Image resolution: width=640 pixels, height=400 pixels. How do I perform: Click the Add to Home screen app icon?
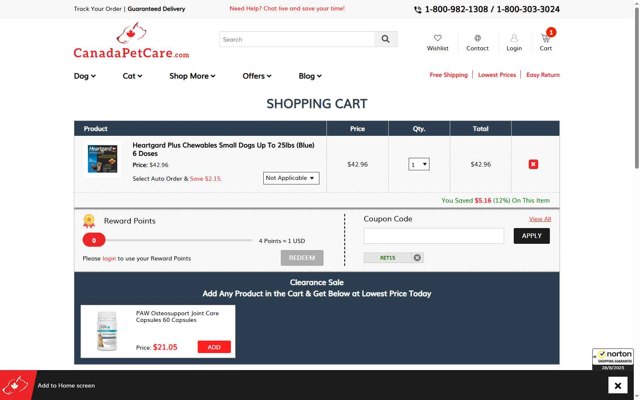(x=18, y=385)
